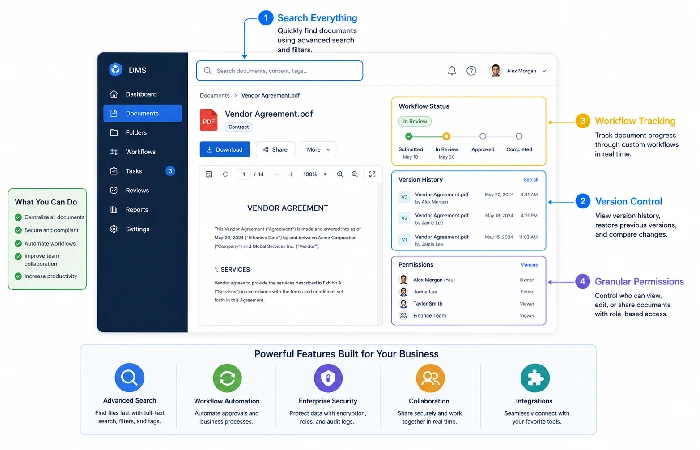700x450 pixels.
Task: Click the Alex Morgan profile avatar in header
Action: coord(496,71)
